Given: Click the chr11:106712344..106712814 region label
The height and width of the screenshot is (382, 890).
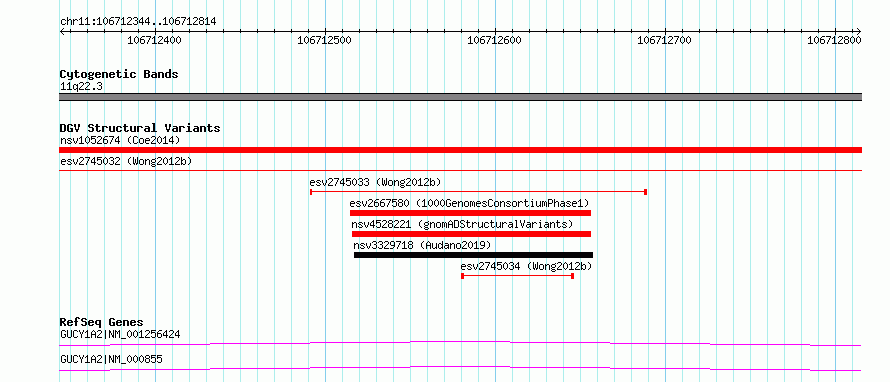Looking at the screenshot, I should click(138, 22).
